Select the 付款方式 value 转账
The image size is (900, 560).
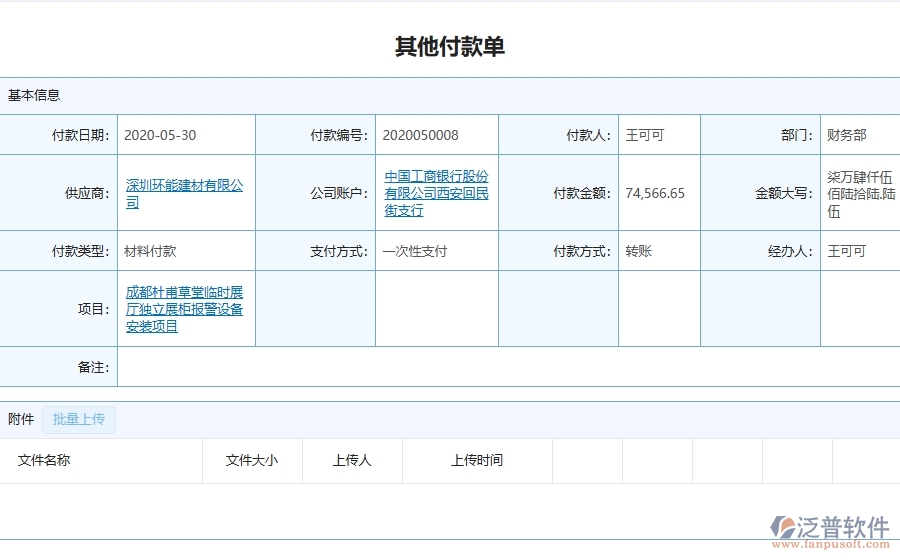point(638,251)
